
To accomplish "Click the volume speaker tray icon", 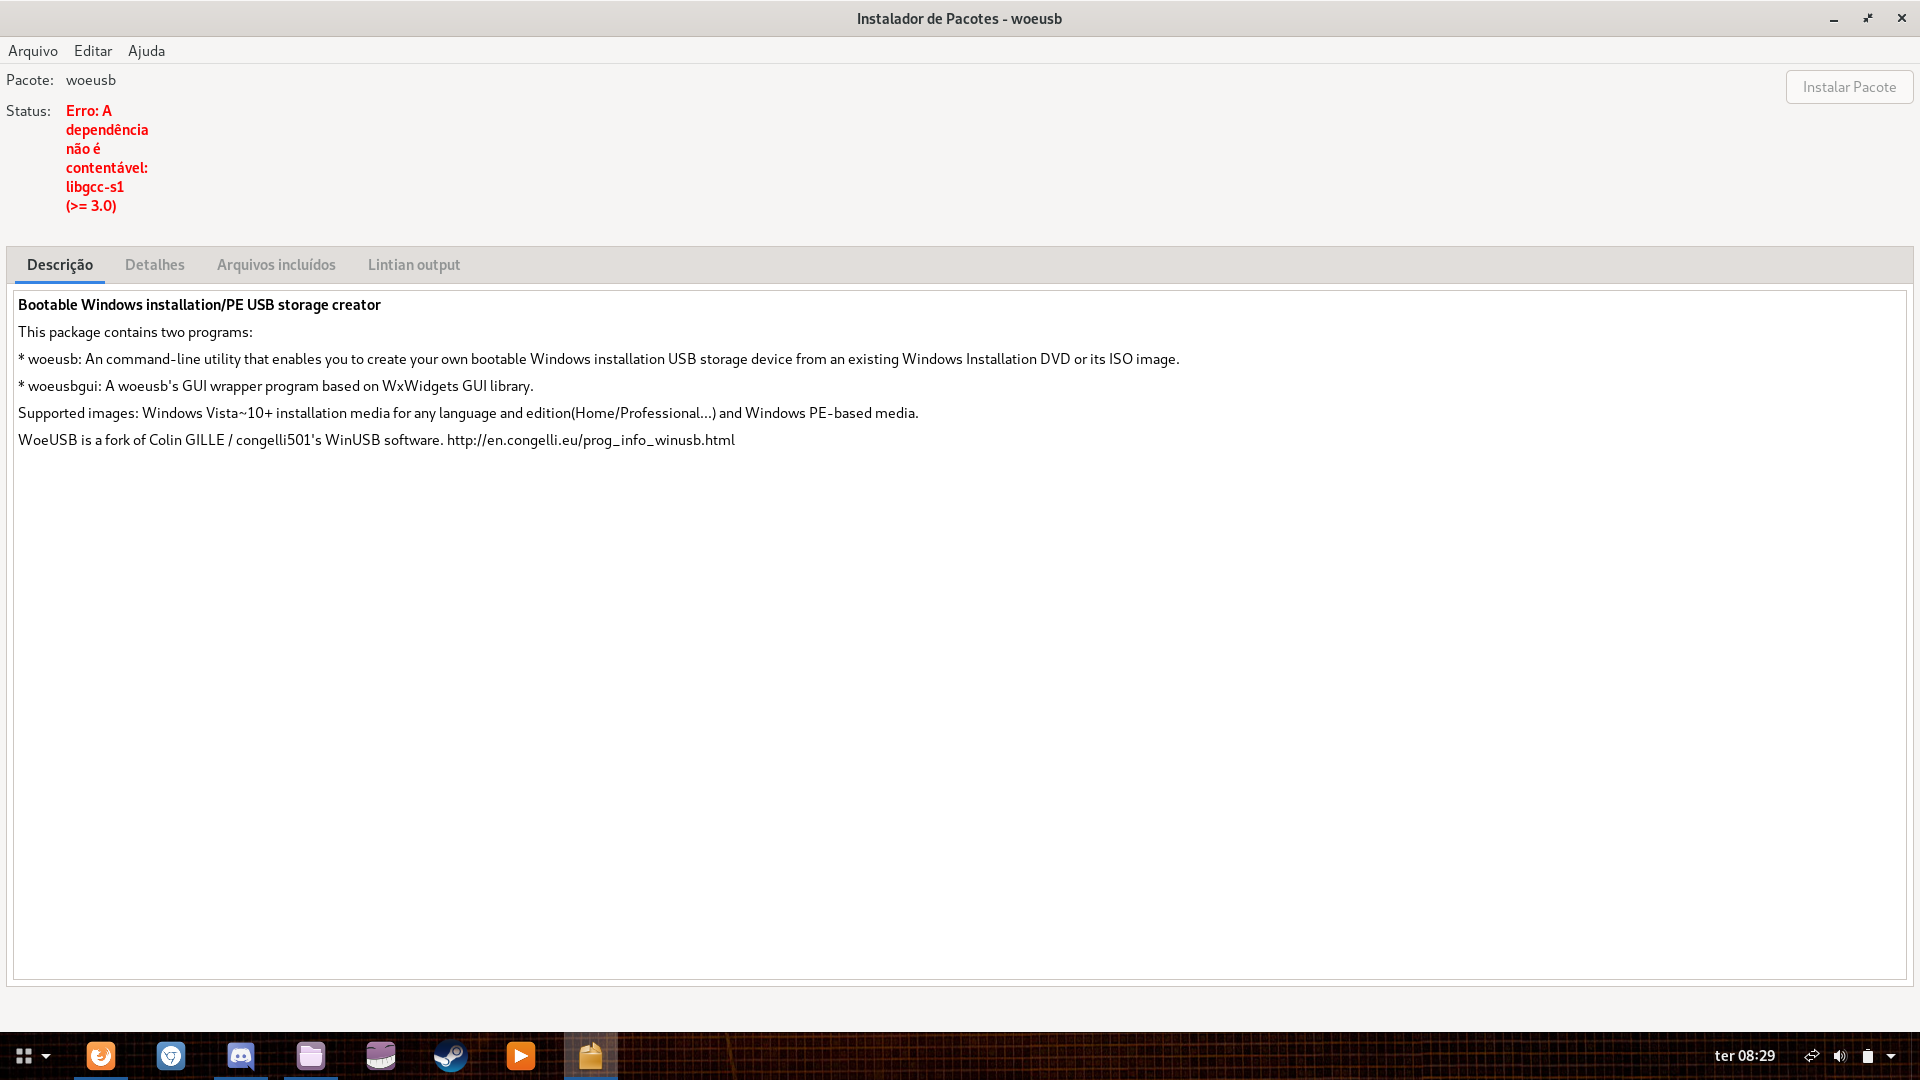I will click(1840, 1056).
